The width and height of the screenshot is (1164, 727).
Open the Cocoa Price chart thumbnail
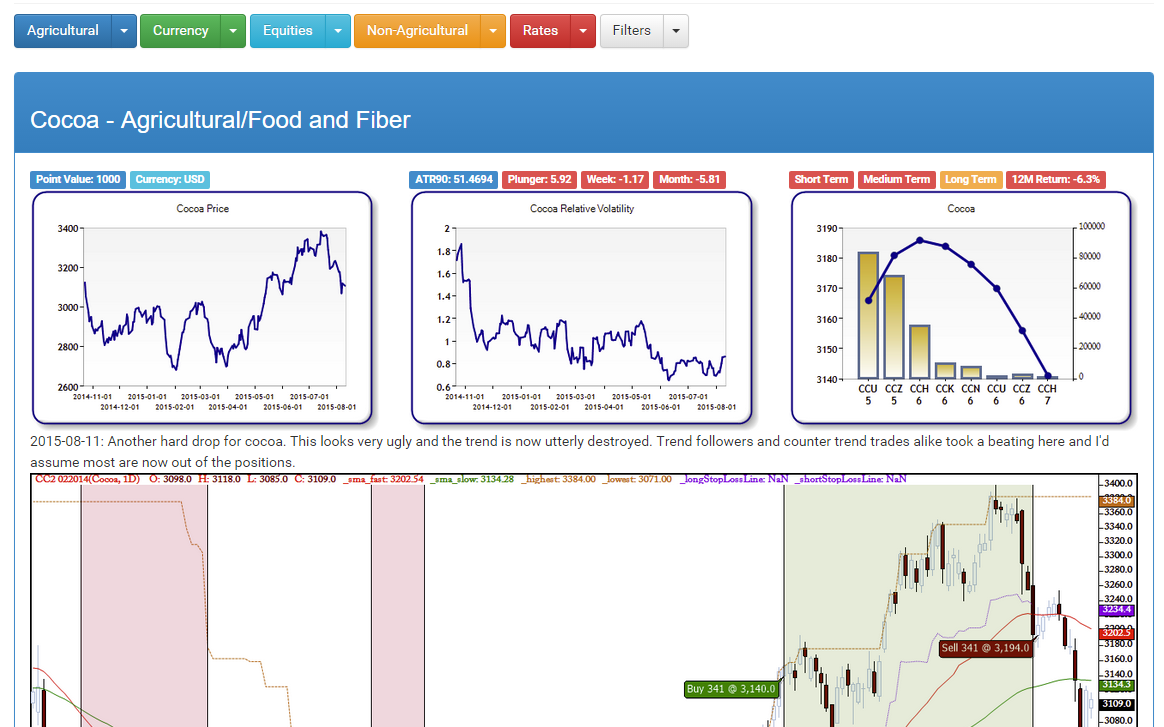click(x=202, y=307)
